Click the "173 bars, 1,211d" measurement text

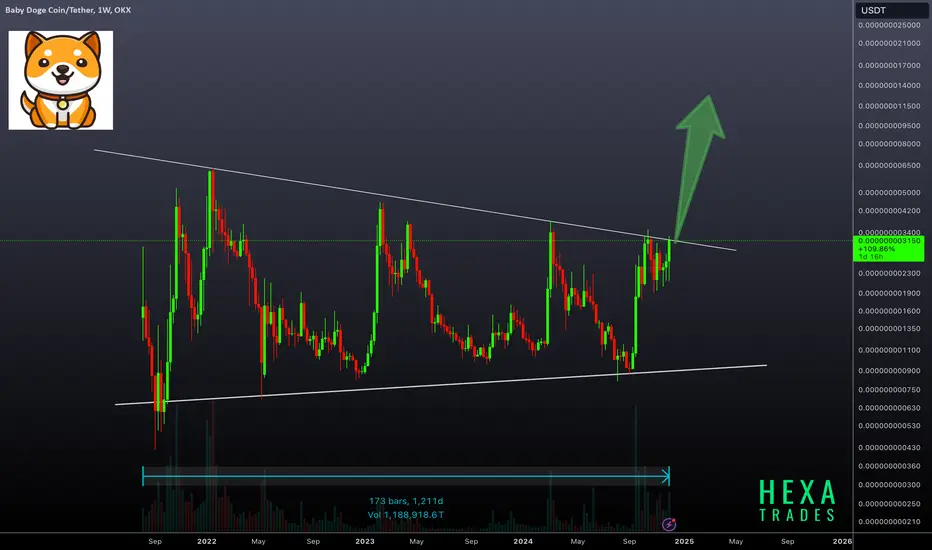click(x=406, y=501)
